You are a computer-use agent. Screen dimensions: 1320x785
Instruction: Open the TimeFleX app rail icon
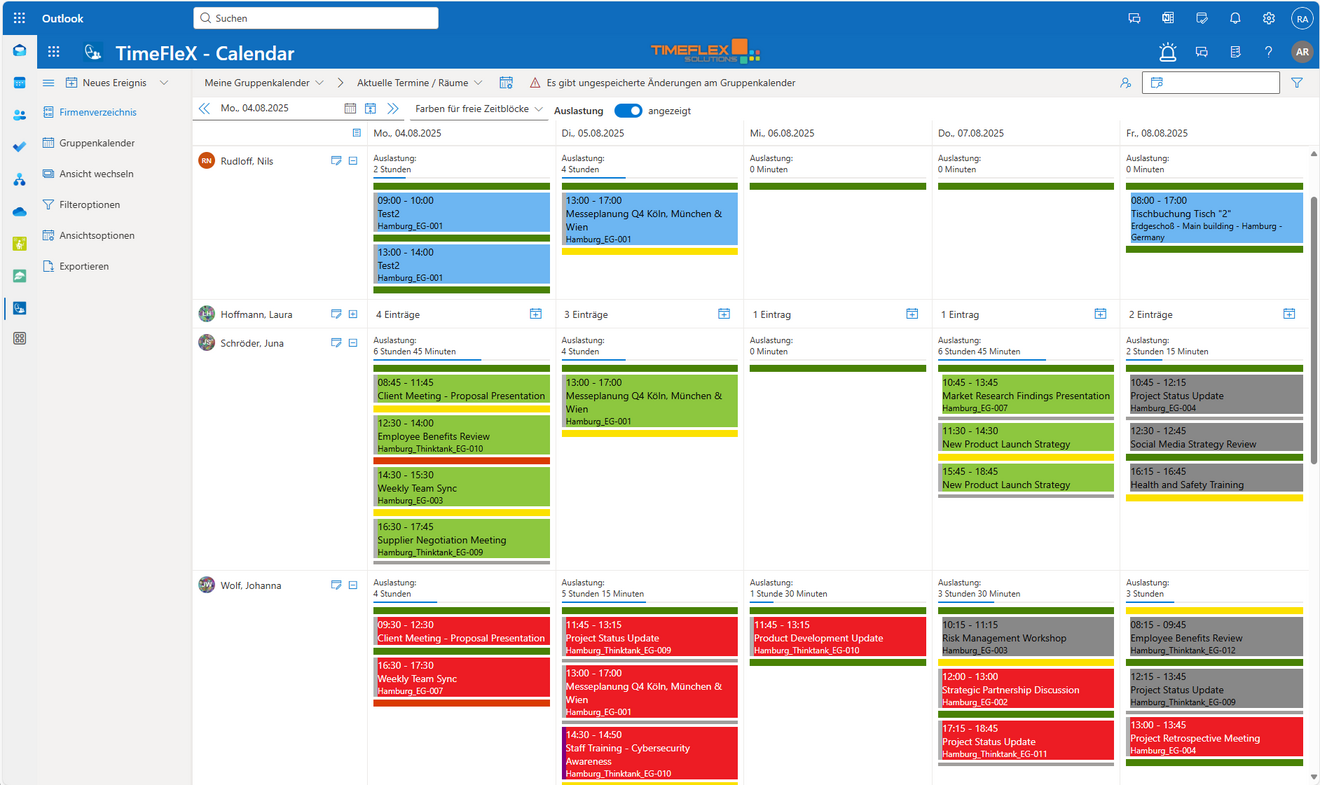tap(19, 308)
